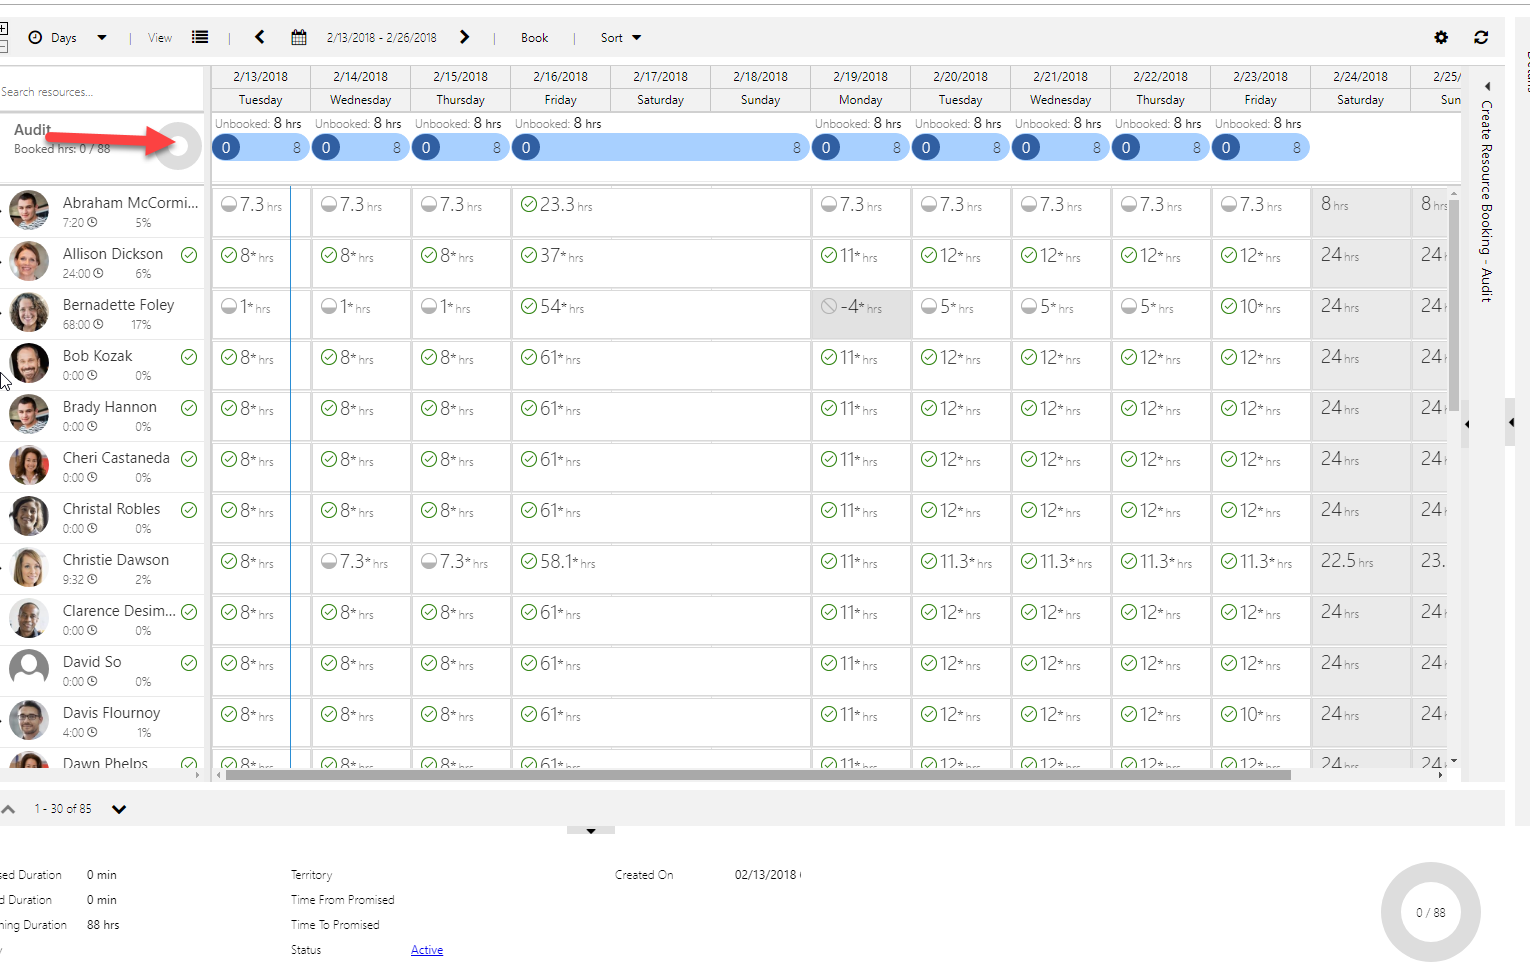Click the Book button

534,38
